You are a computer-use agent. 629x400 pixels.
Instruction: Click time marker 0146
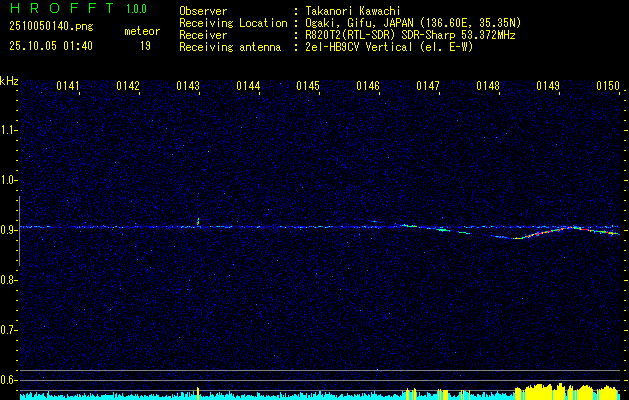point(368,86)
